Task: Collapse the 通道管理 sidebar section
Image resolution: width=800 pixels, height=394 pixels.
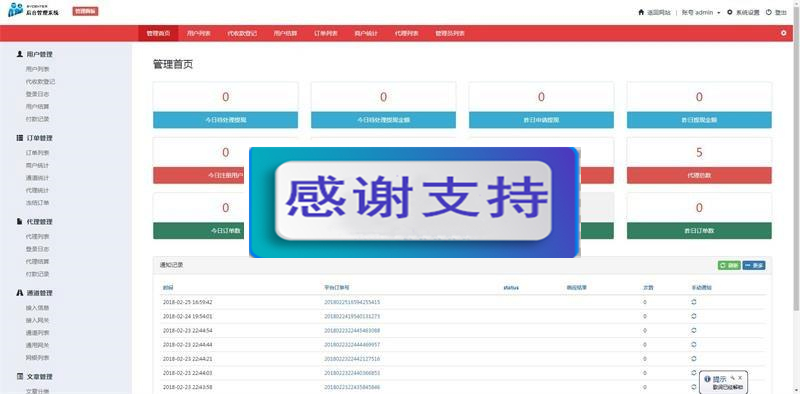Action: (39, 293)
